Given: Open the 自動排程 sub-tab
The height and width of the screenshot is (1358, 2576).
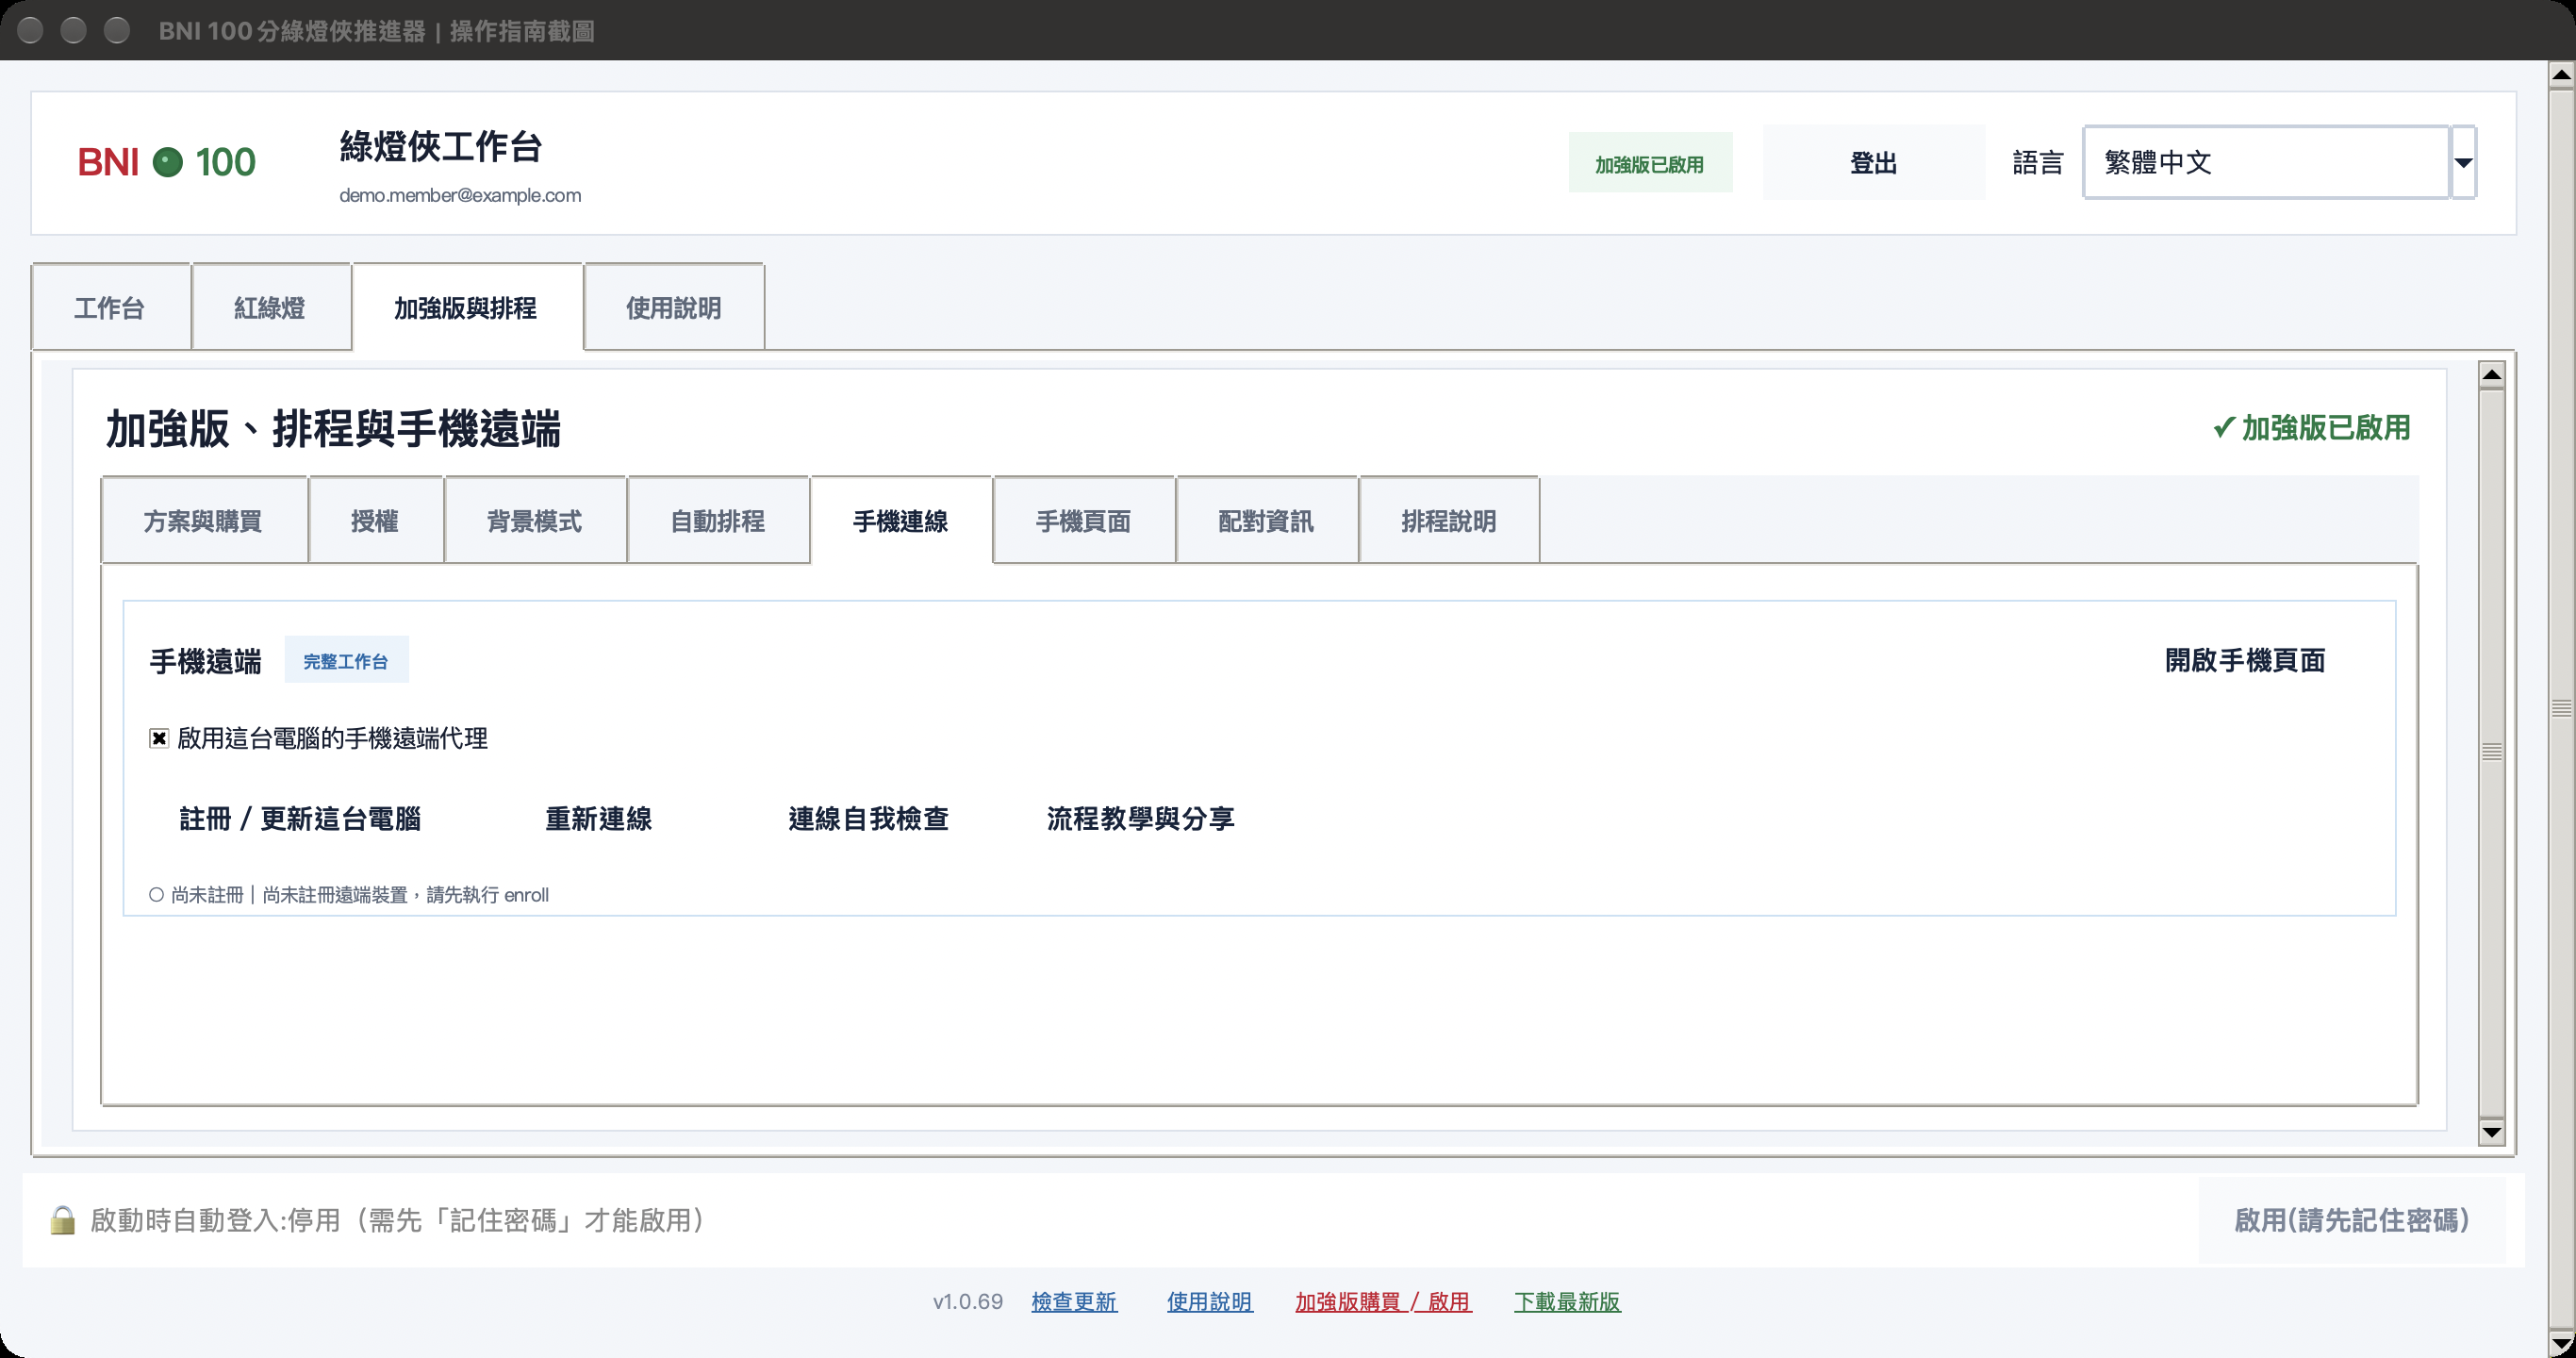Looking at the screenshot, I should pos(718,521).
